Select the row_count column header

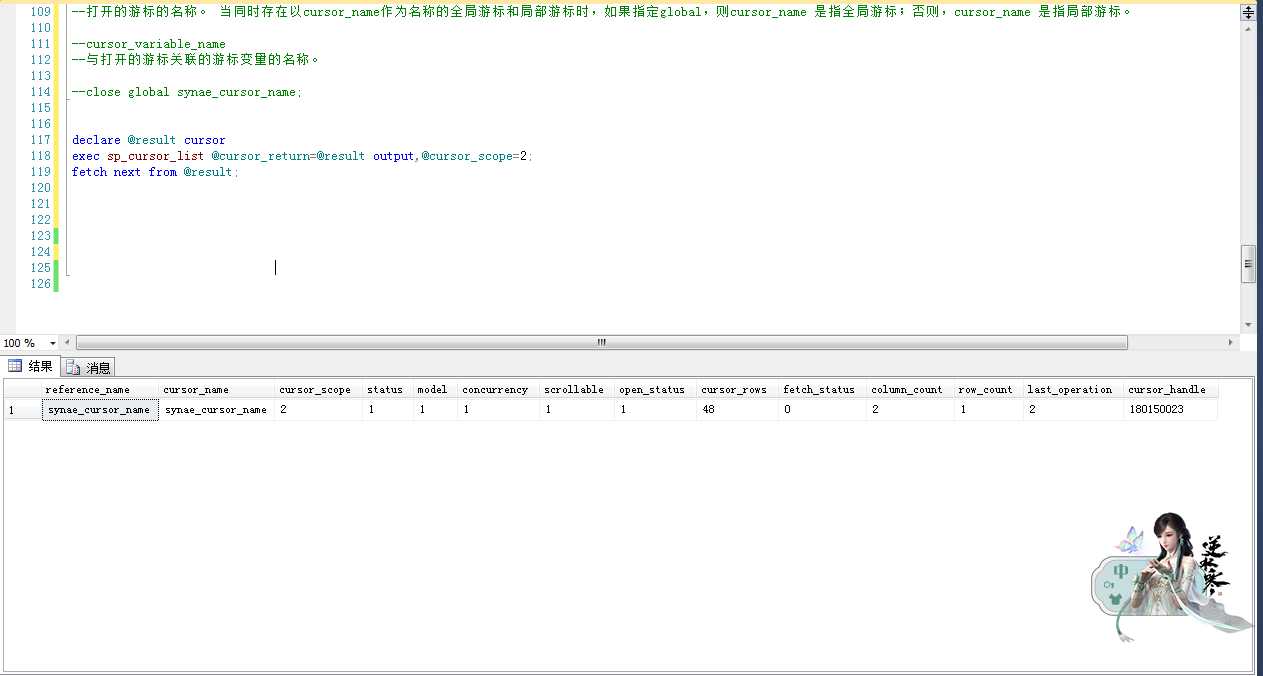coord(989,390)
